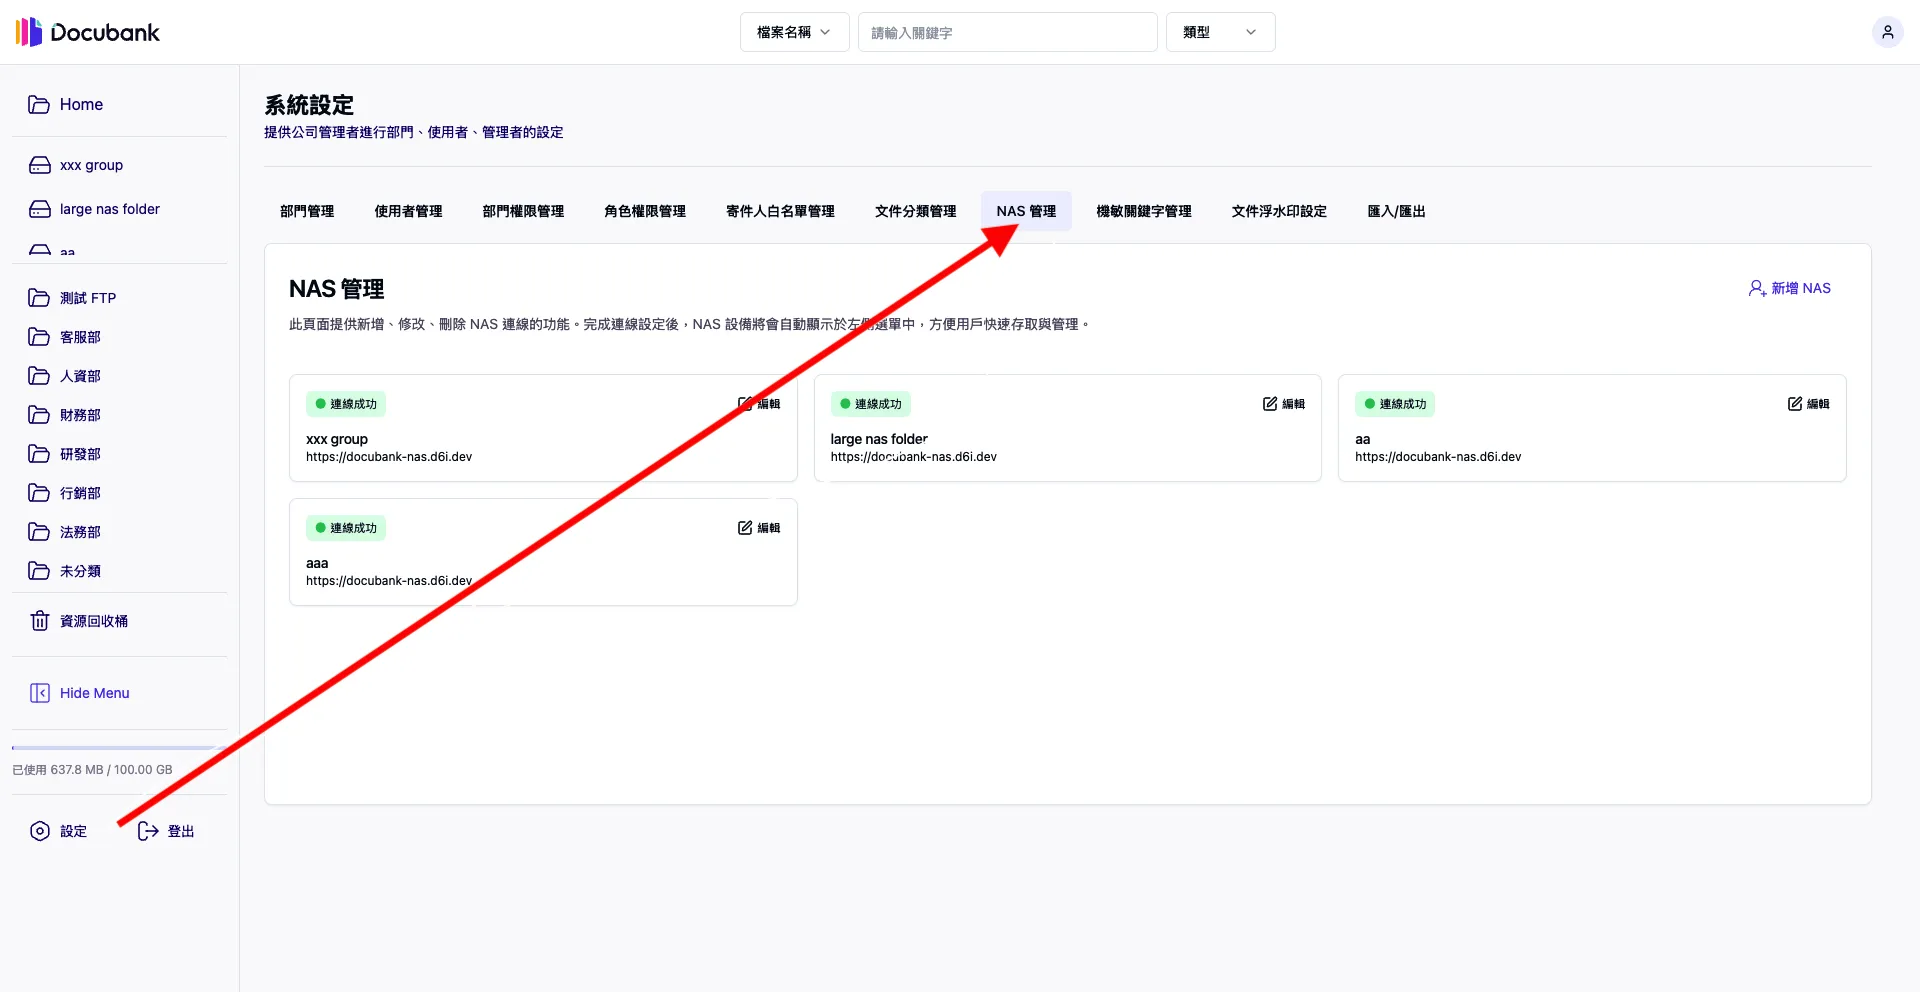Click the 登出 logout icon
Image resolution: width=1920 pixels, height=992 pixels.
pos(147,831)
